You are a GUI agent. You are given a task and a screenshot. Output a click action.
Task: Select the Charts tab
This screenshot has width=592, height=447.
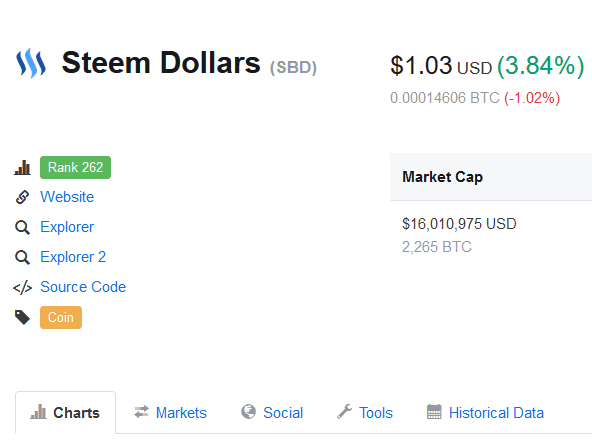pyautogui.click(x=65, y=412)
